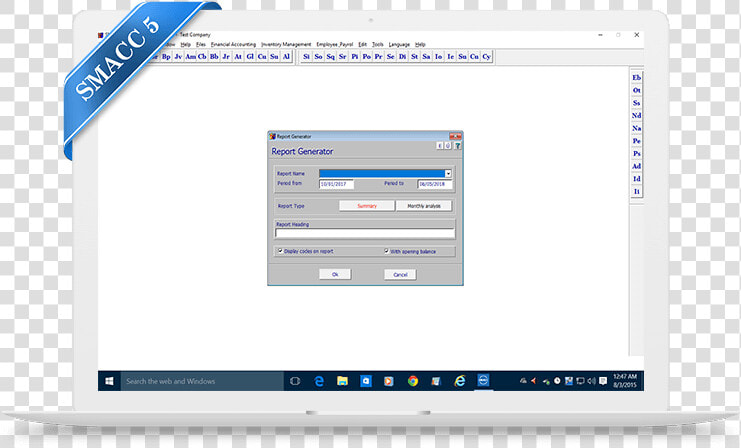Click the Period to date field

coord(435,184)
